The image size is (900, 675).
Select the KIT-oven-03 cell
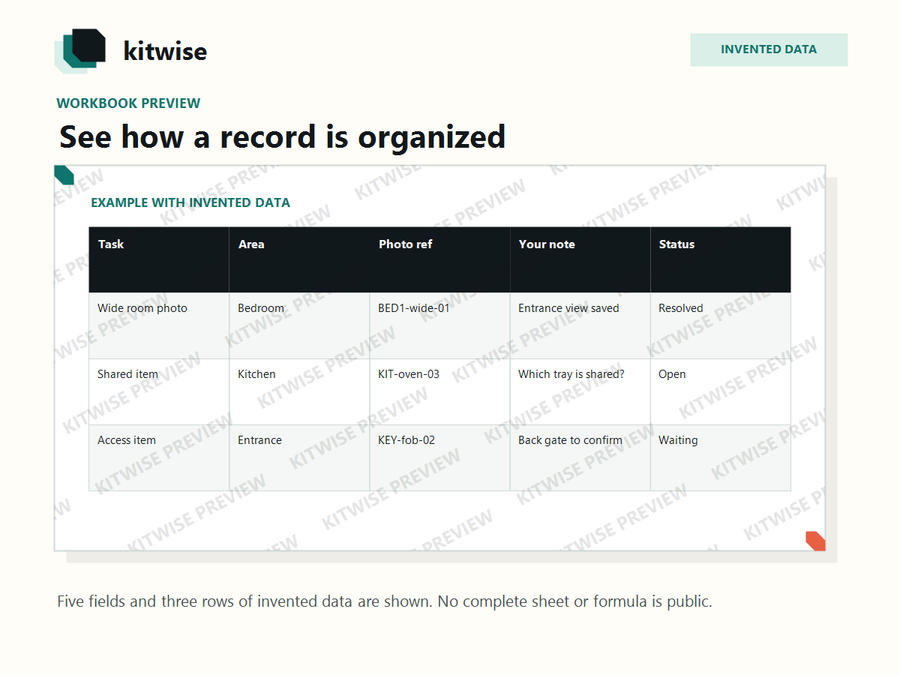pos(440,391)
